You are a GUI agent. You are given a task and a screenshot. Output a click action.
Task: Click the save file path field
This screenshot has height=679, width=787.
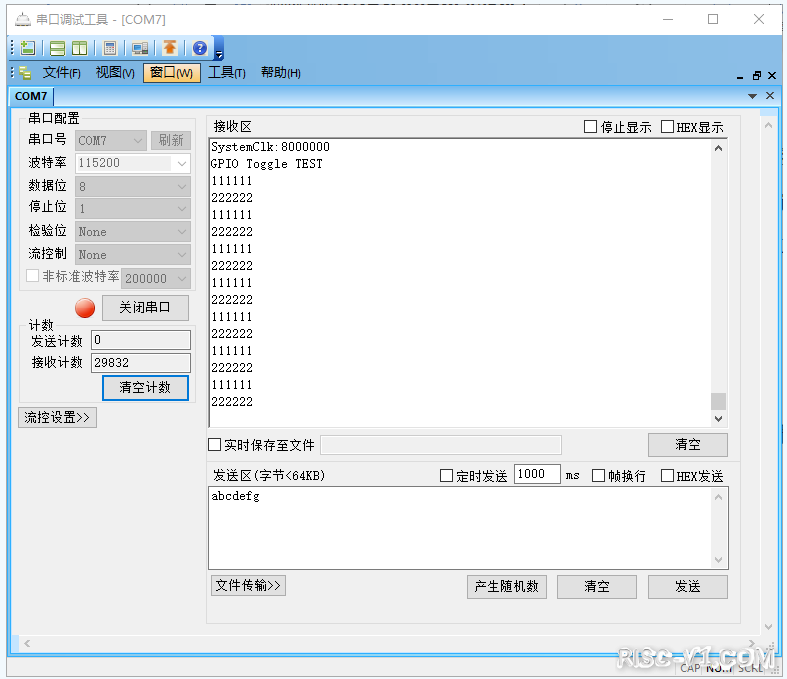441,445
